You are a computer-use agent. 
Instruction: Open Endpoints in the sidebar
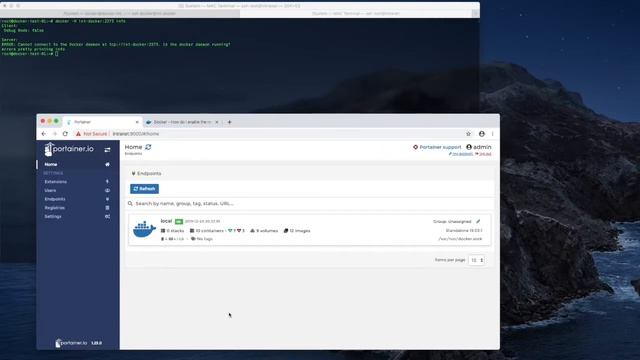tap(55, 199)
